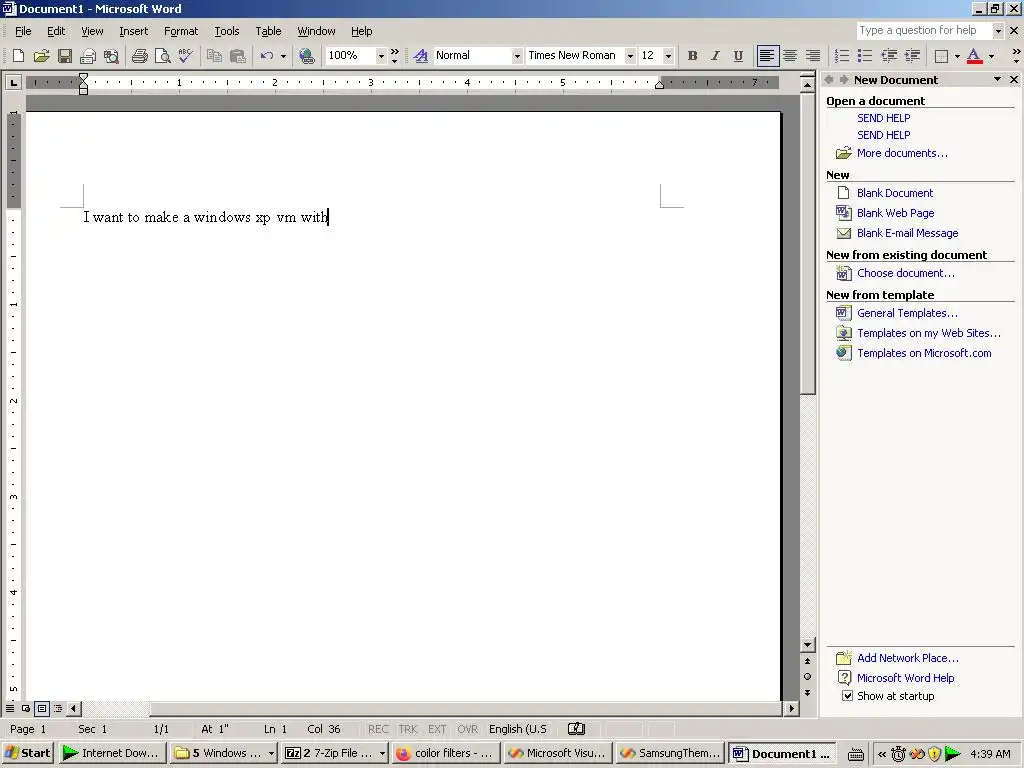Save the document with the floppy disk icon
This screenshot has width=1024, height=768.
point(65,56)
